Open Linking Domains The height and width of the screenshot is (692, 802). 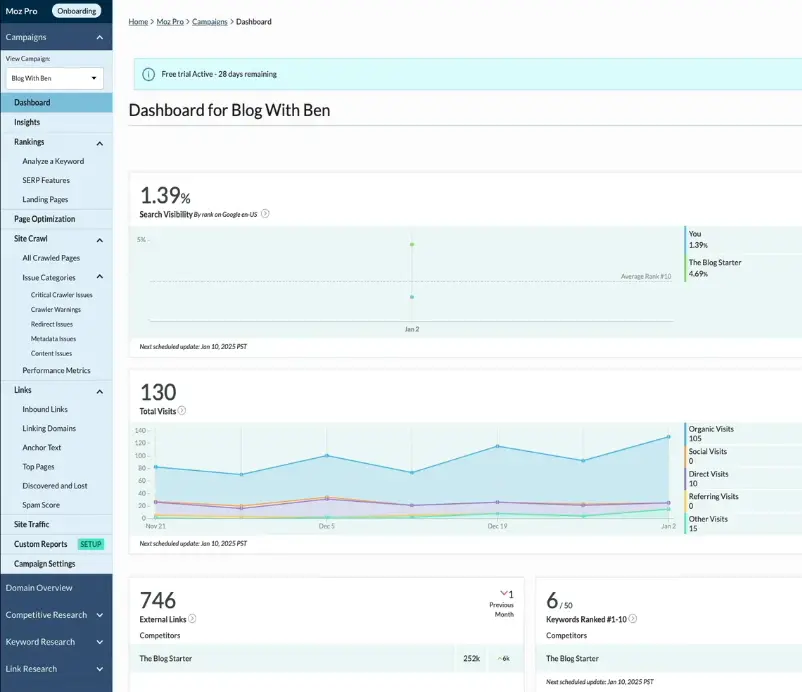point(49,428)
